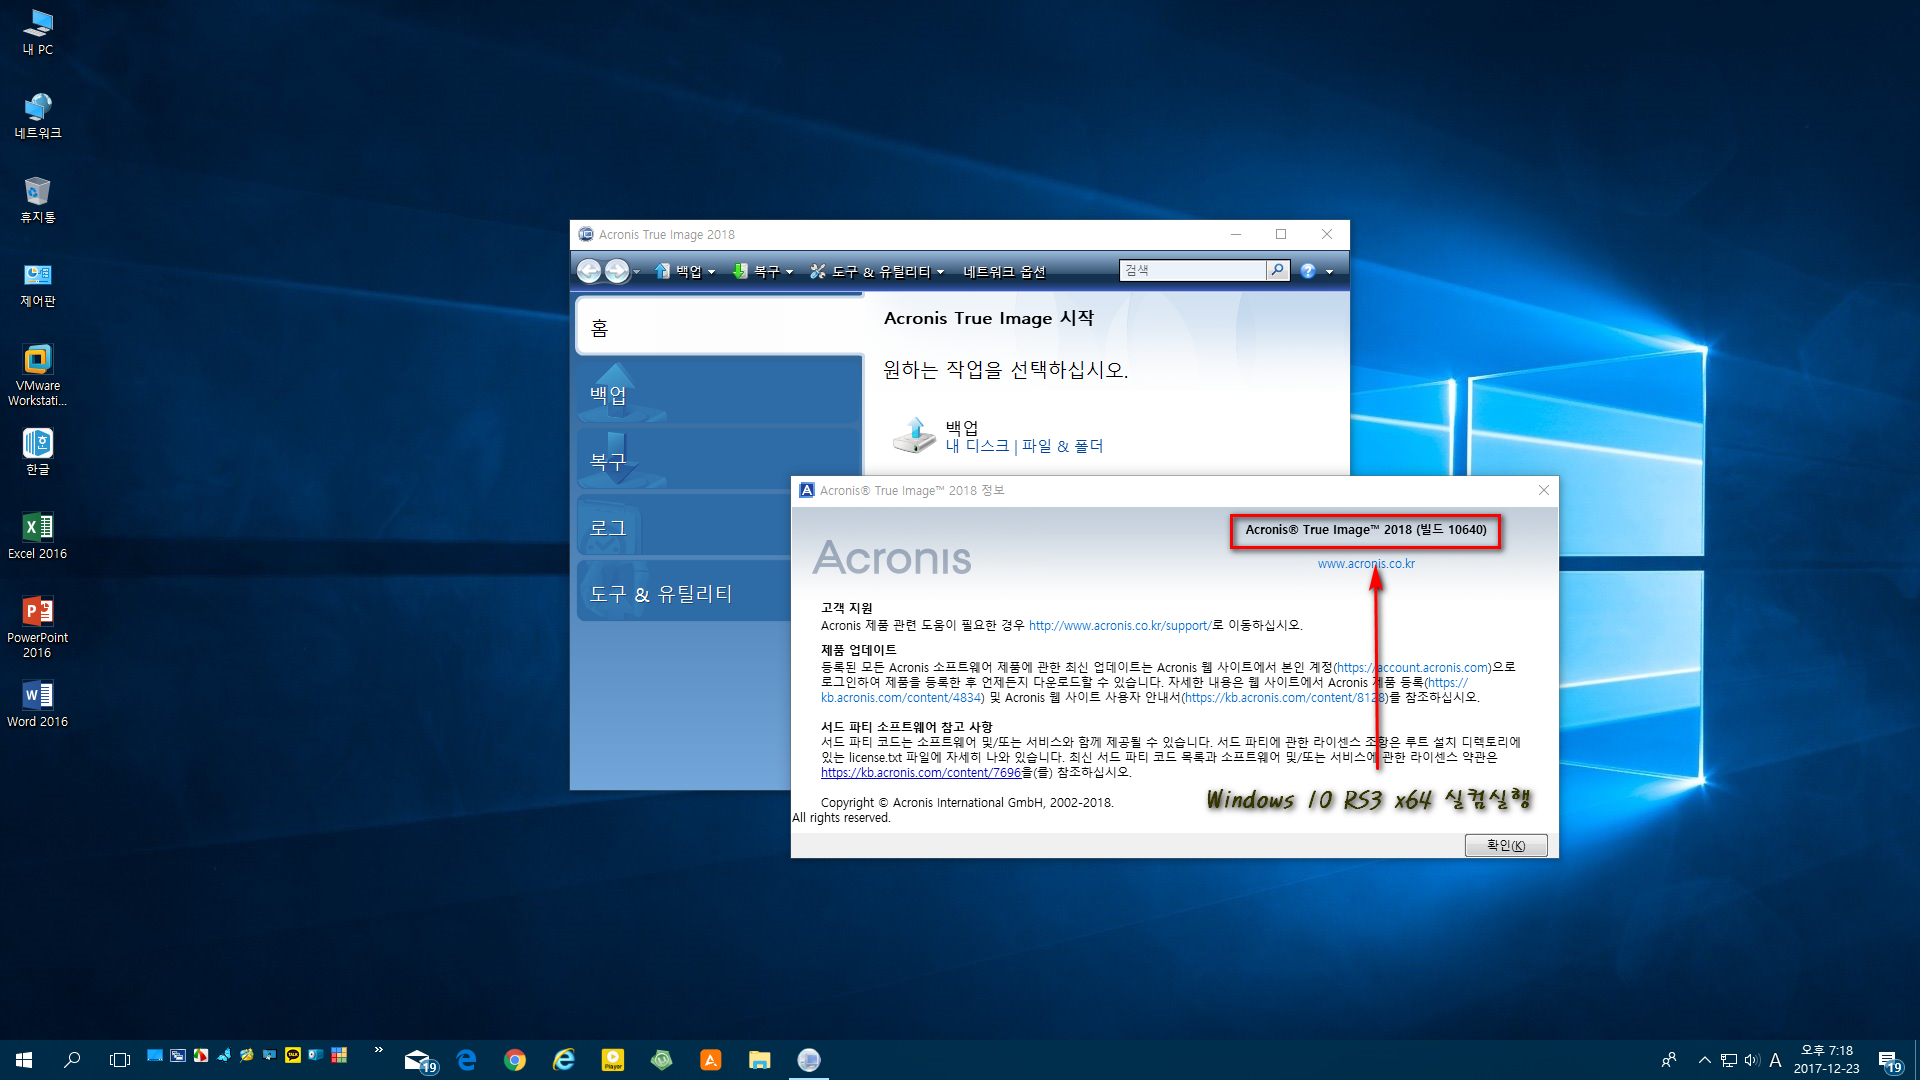Select the 도구 & 유틸리티 sidebar tab
The width and height of the screenshot is (1920, 1080).
[685, 593]
